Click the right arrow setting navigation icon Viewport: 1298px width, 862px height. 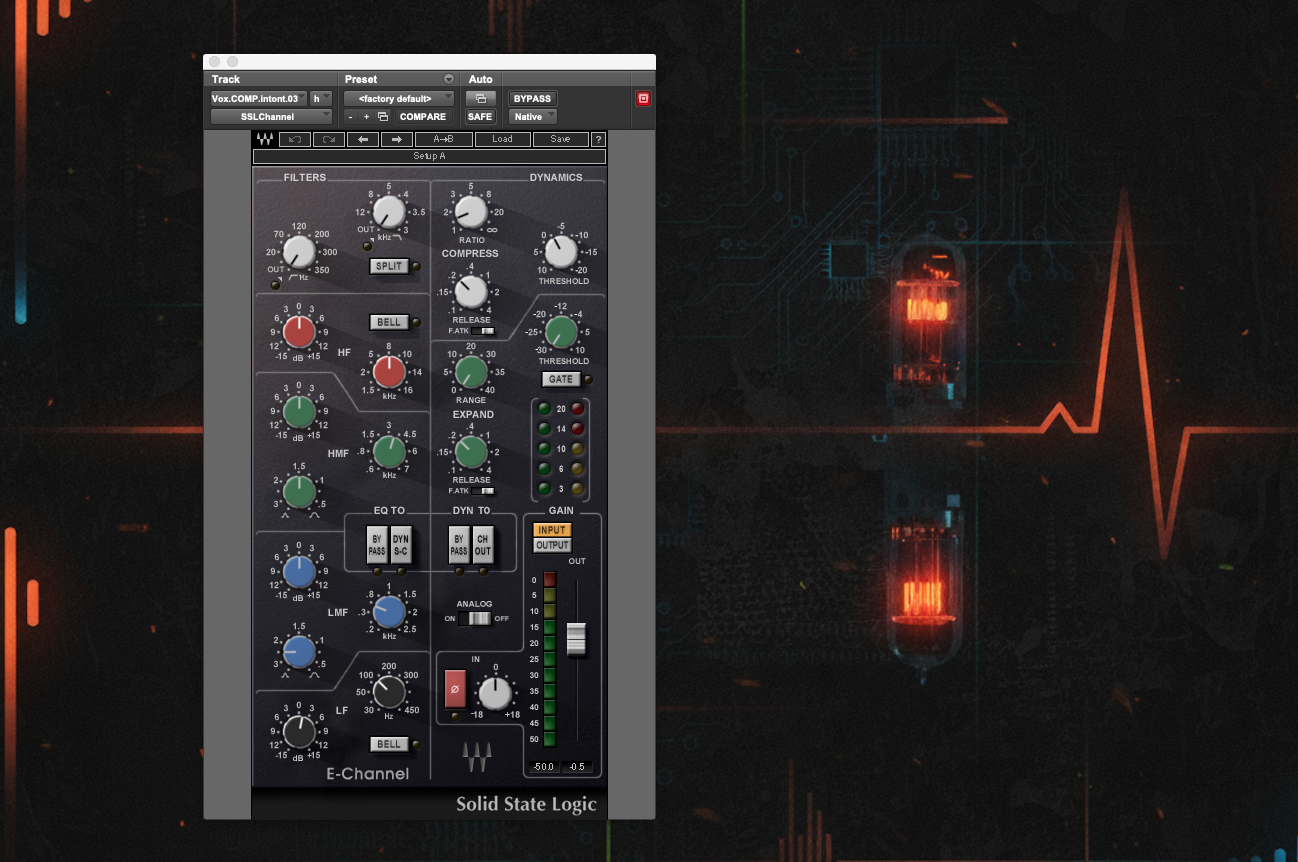point(396,139)
